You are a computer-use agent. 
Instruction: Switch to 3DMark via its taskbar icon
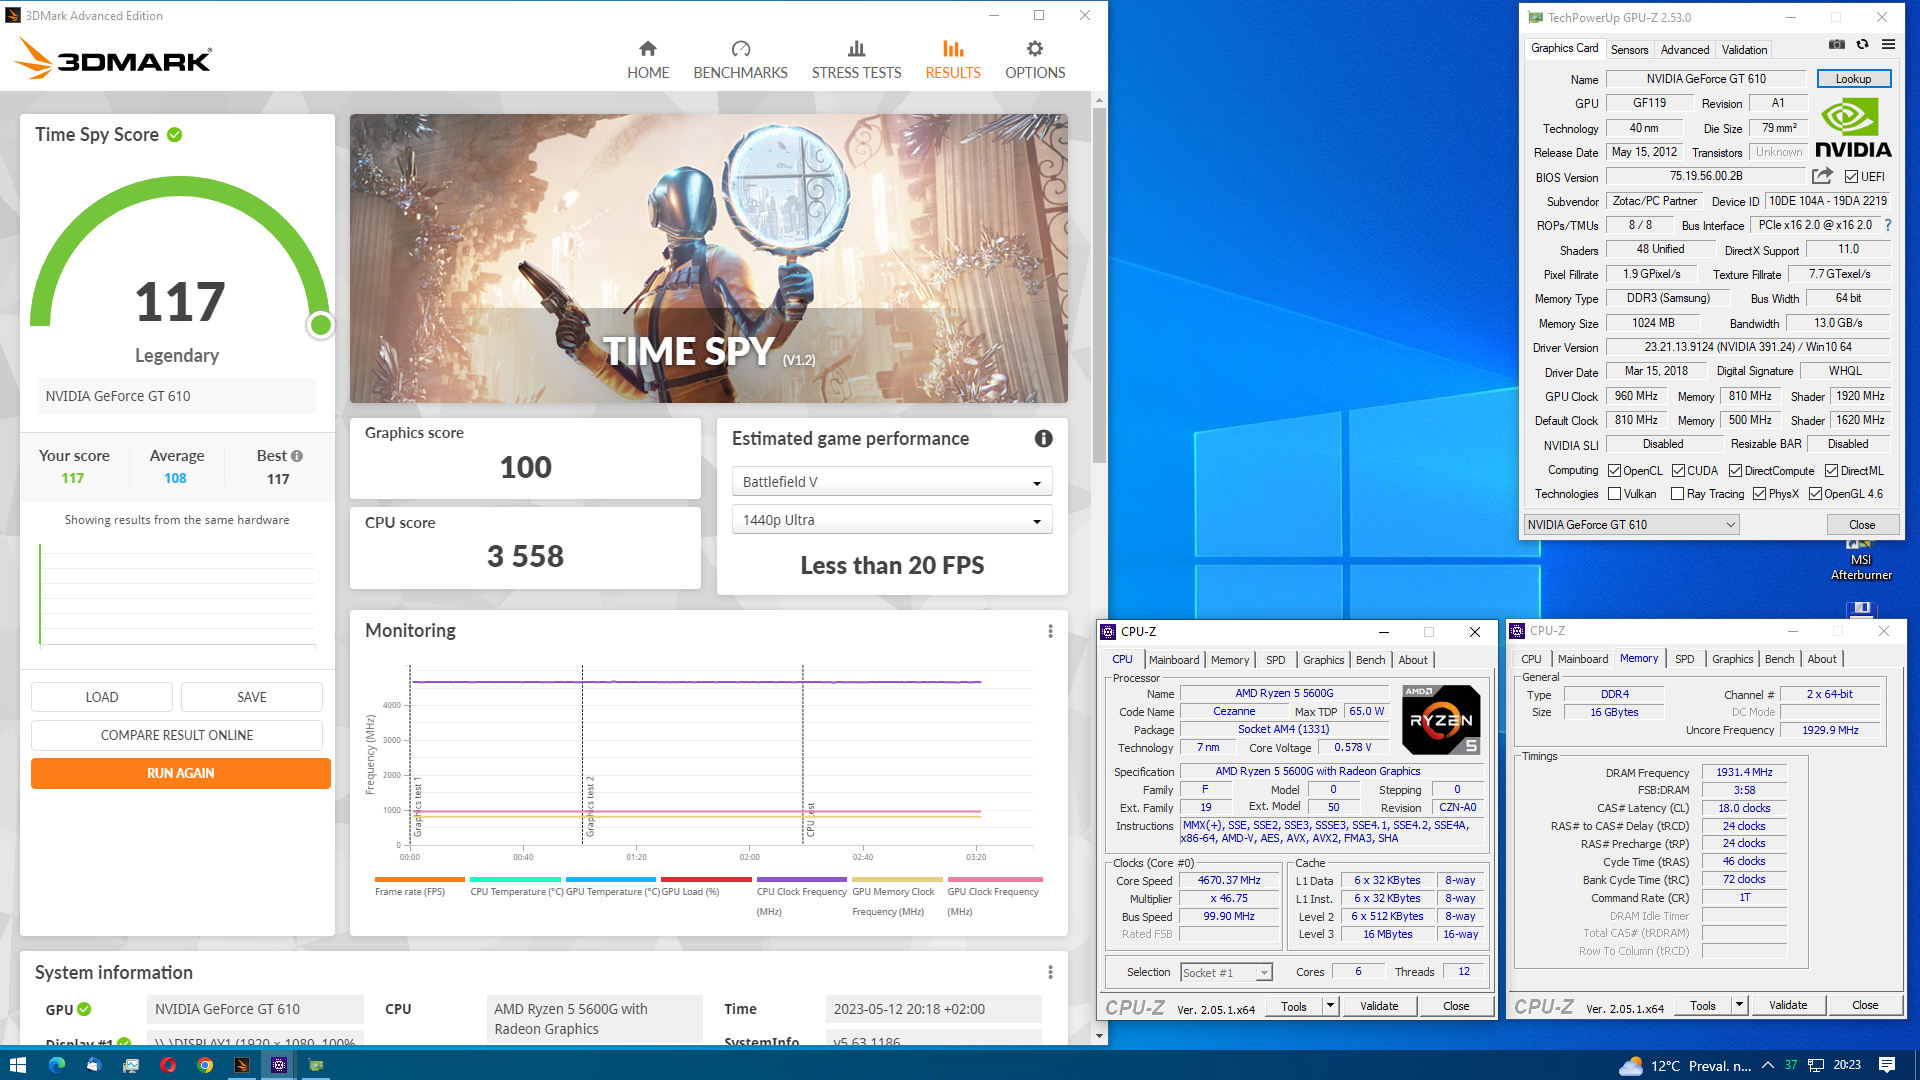[242, 1065]
